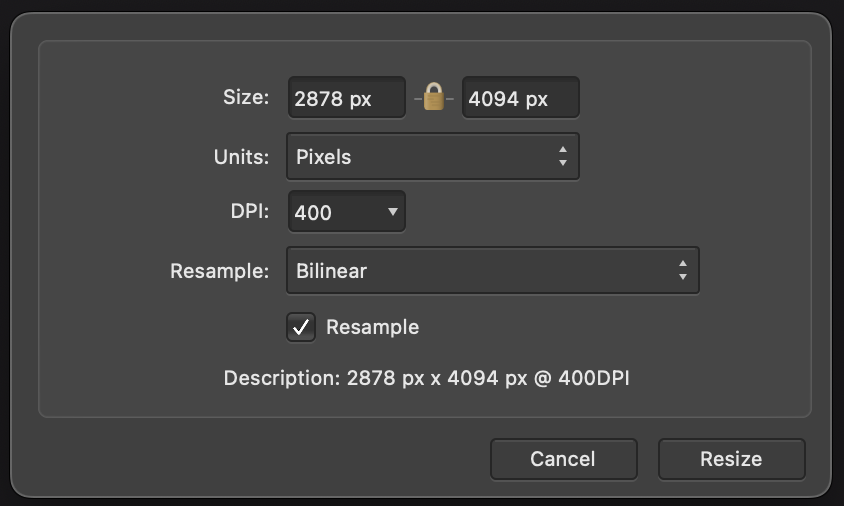The width and height of the screenshot is (844, 506).
Task: Click inside the 400 DPI value text
Action: tap(313, 213)
